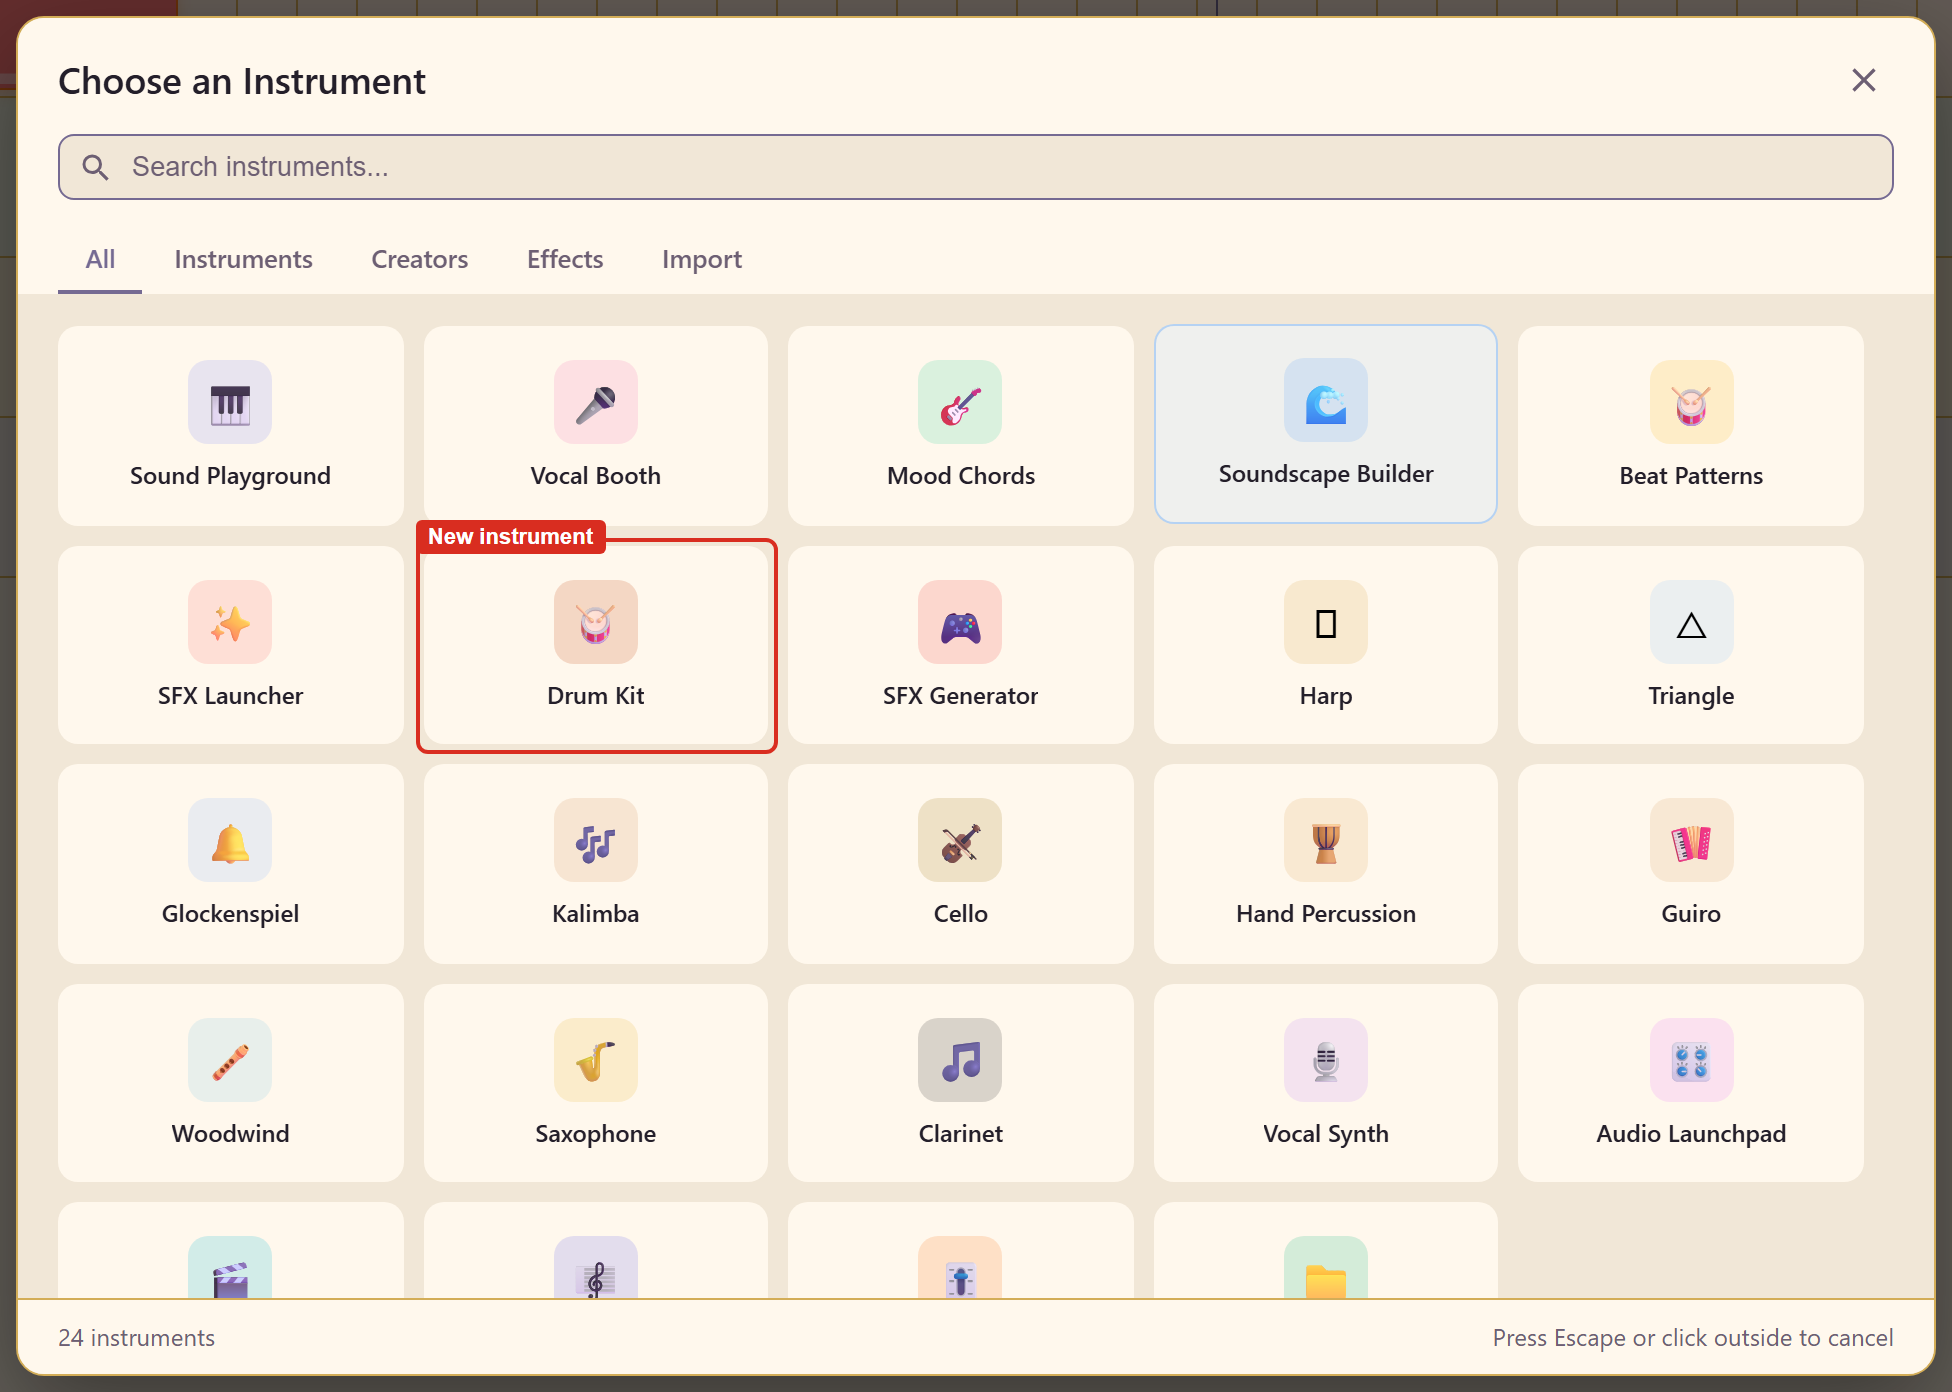1952x1392 pixels.
Task: Select the Triangle instrument icon
Action: point(1692,622)
